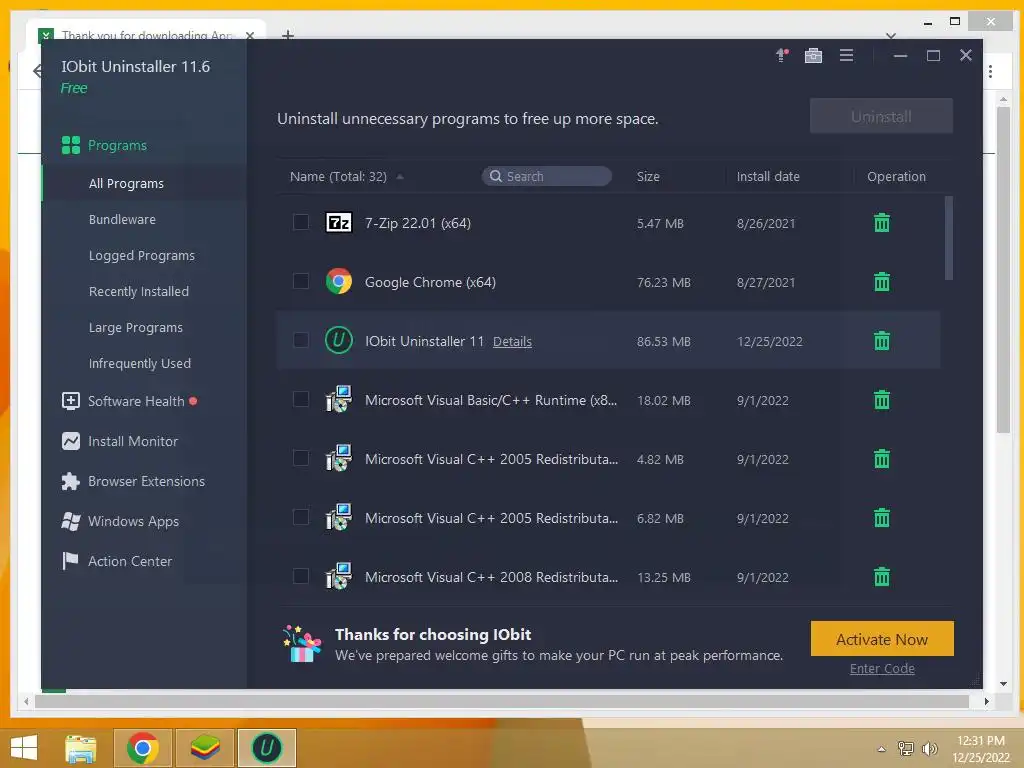Select the '7-Zip 22.01 (x64)' program name
This screenshot has width=1024, height=768.
click(x=417, y=223)
